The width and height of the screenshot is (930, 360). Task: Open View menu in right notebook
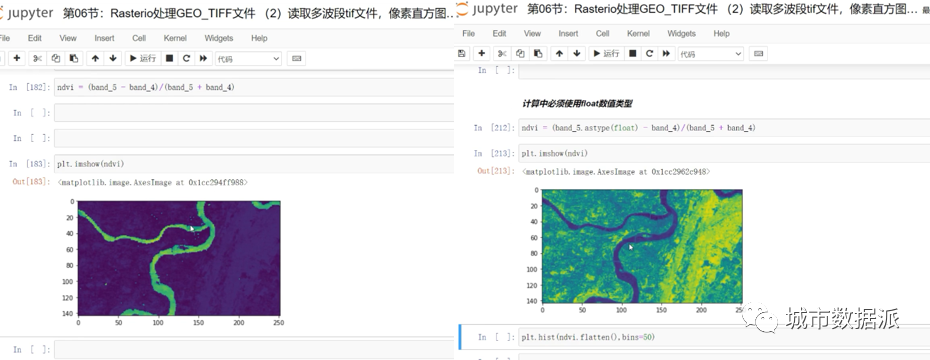[533, 34]
